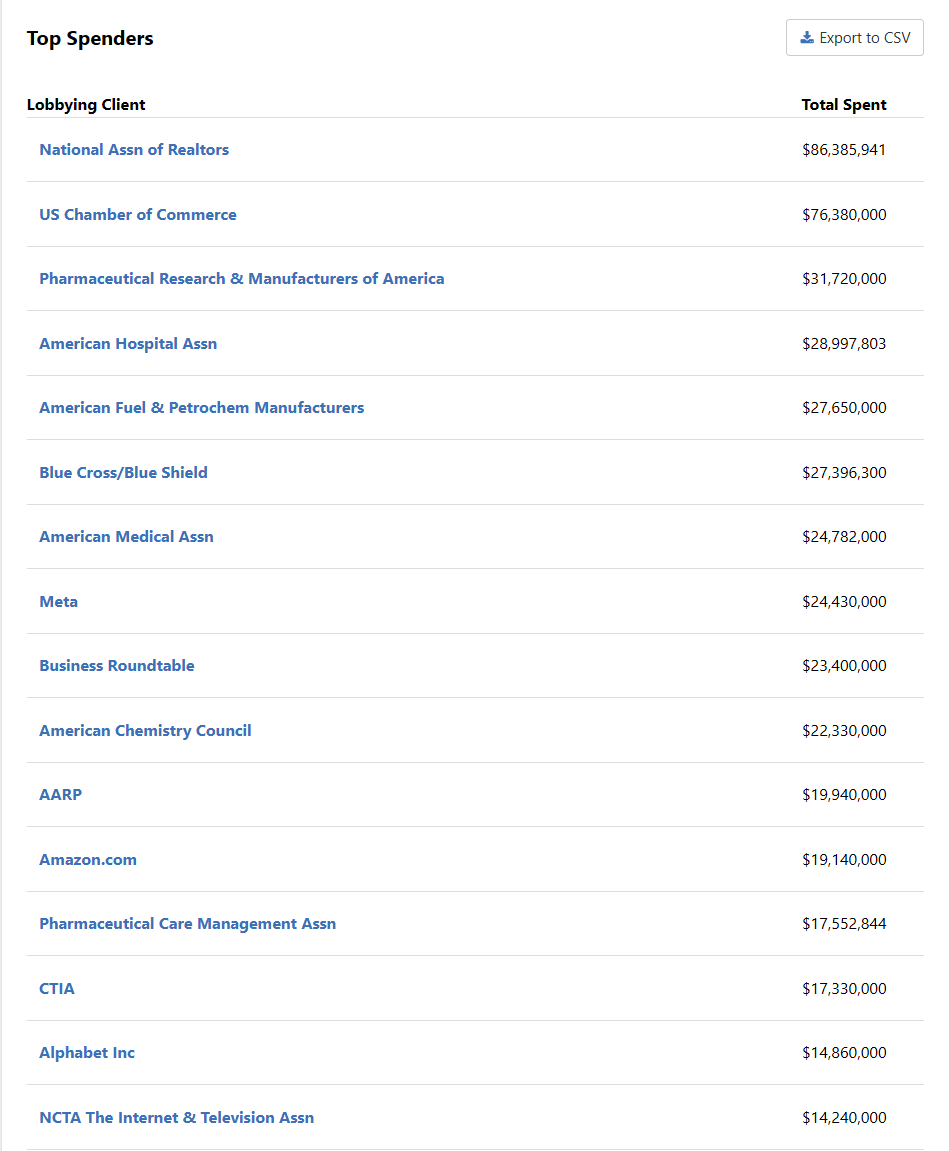Open the CTIA client link

(x=57, y=989)
